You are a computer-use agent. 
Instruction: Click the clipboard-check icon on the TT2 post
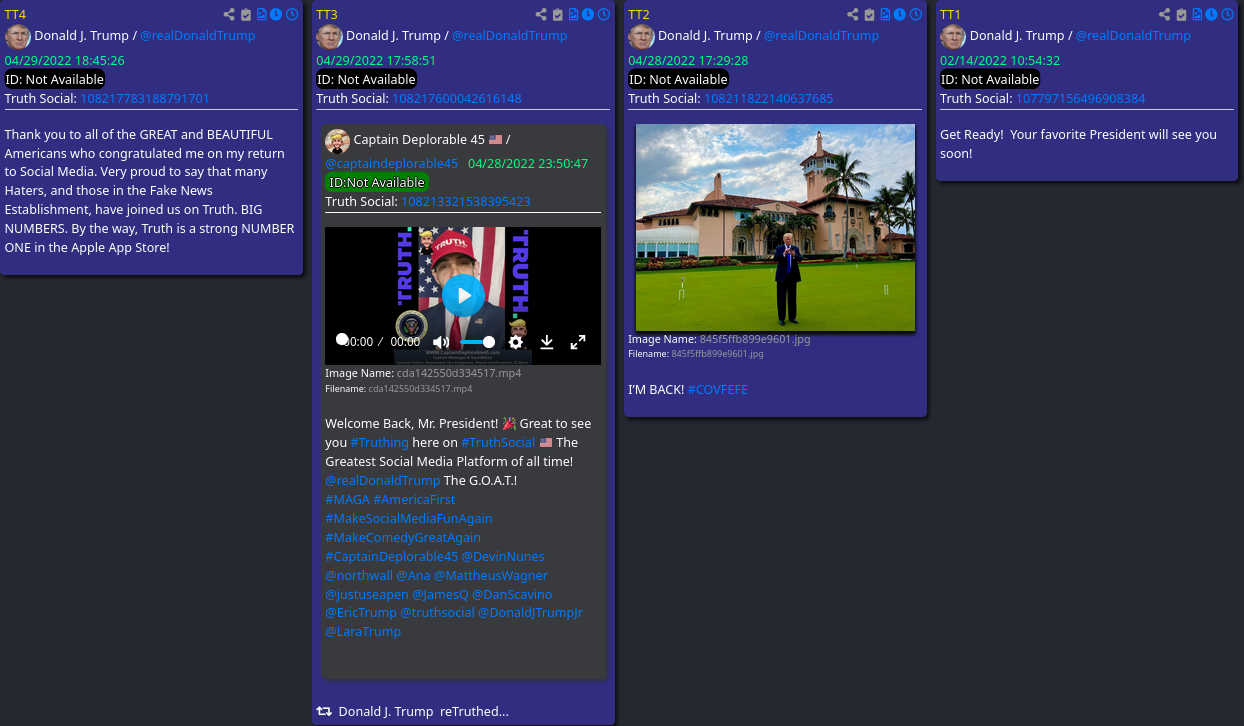point(870,15)
